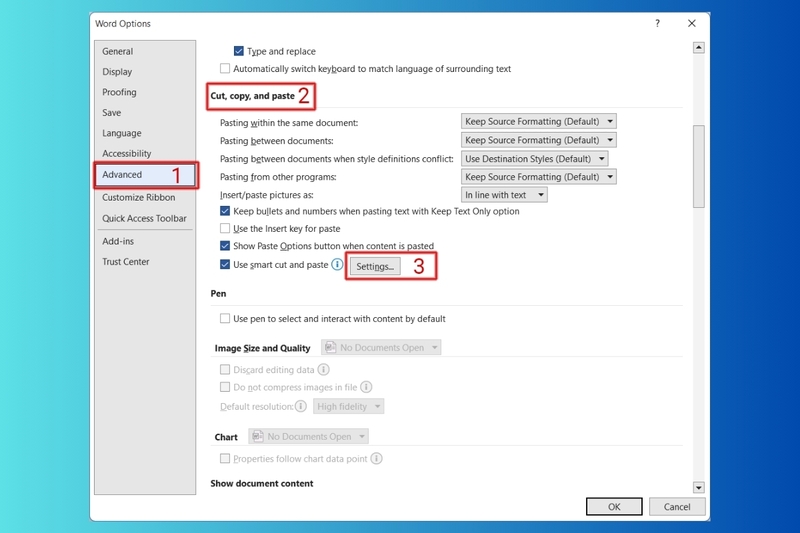The image size is (800, 533).
Task: Go to Language options
Action: click(x=145, y=133)
